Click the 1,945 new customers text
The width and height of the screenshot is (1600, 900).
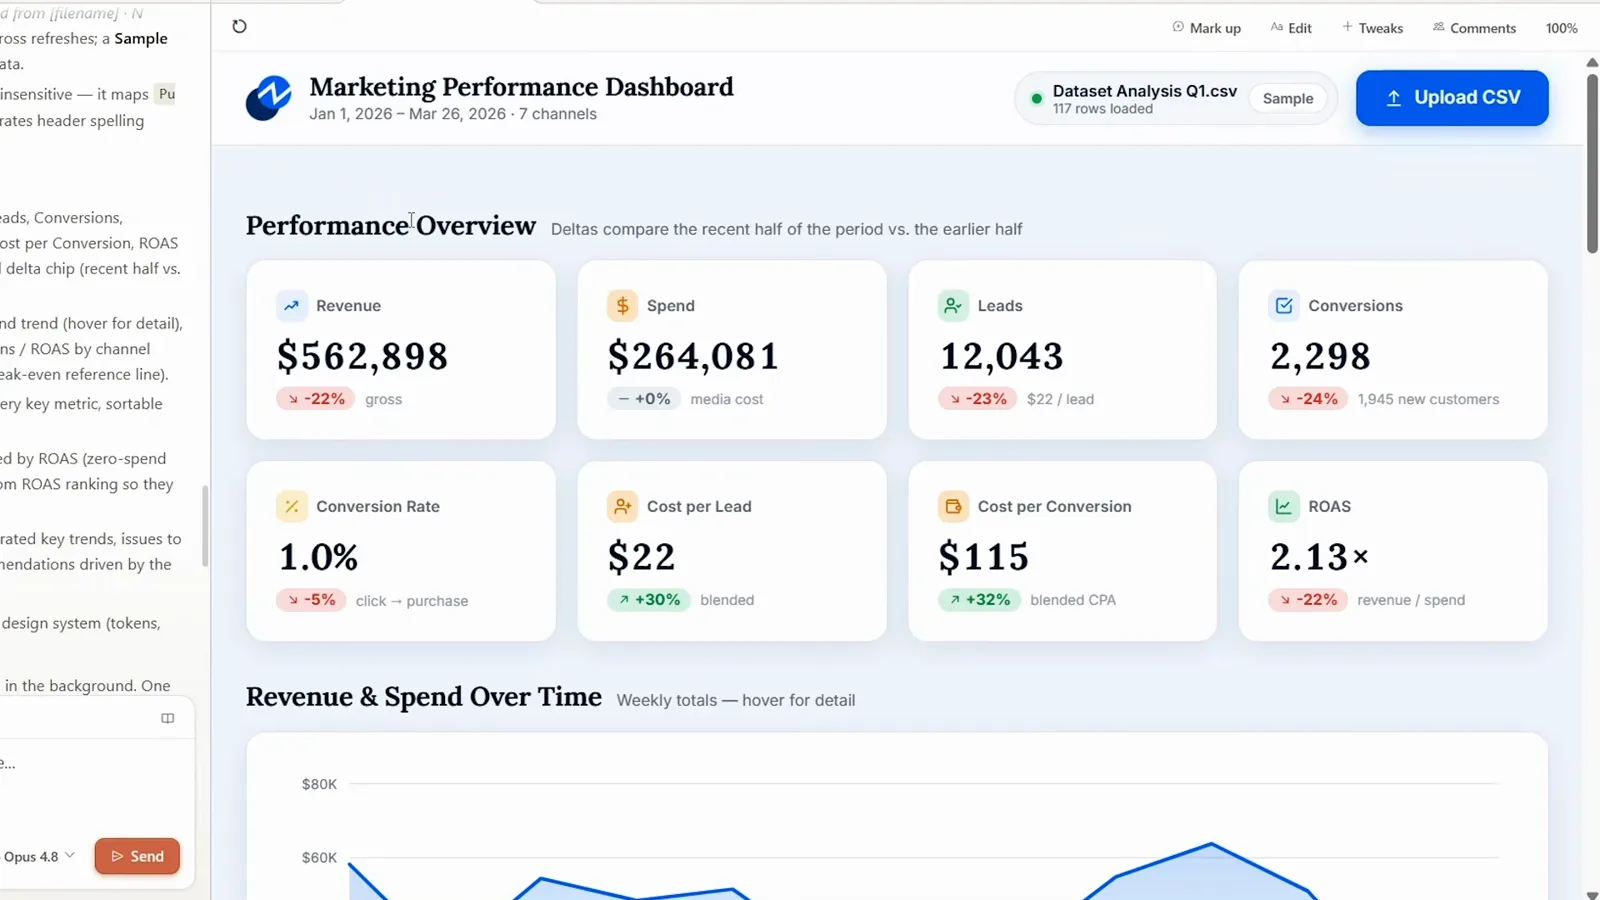1428,399
